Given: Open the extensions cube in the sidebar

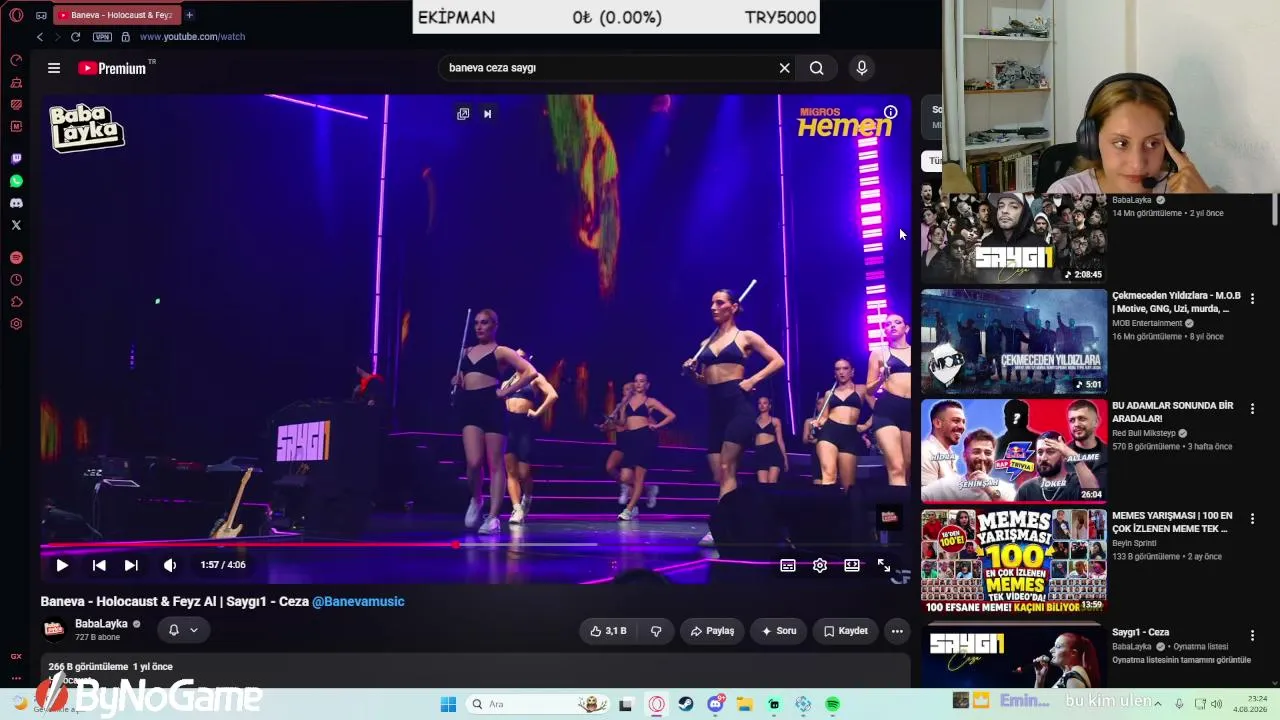Looking at the screenshot, I should (16, 302).
